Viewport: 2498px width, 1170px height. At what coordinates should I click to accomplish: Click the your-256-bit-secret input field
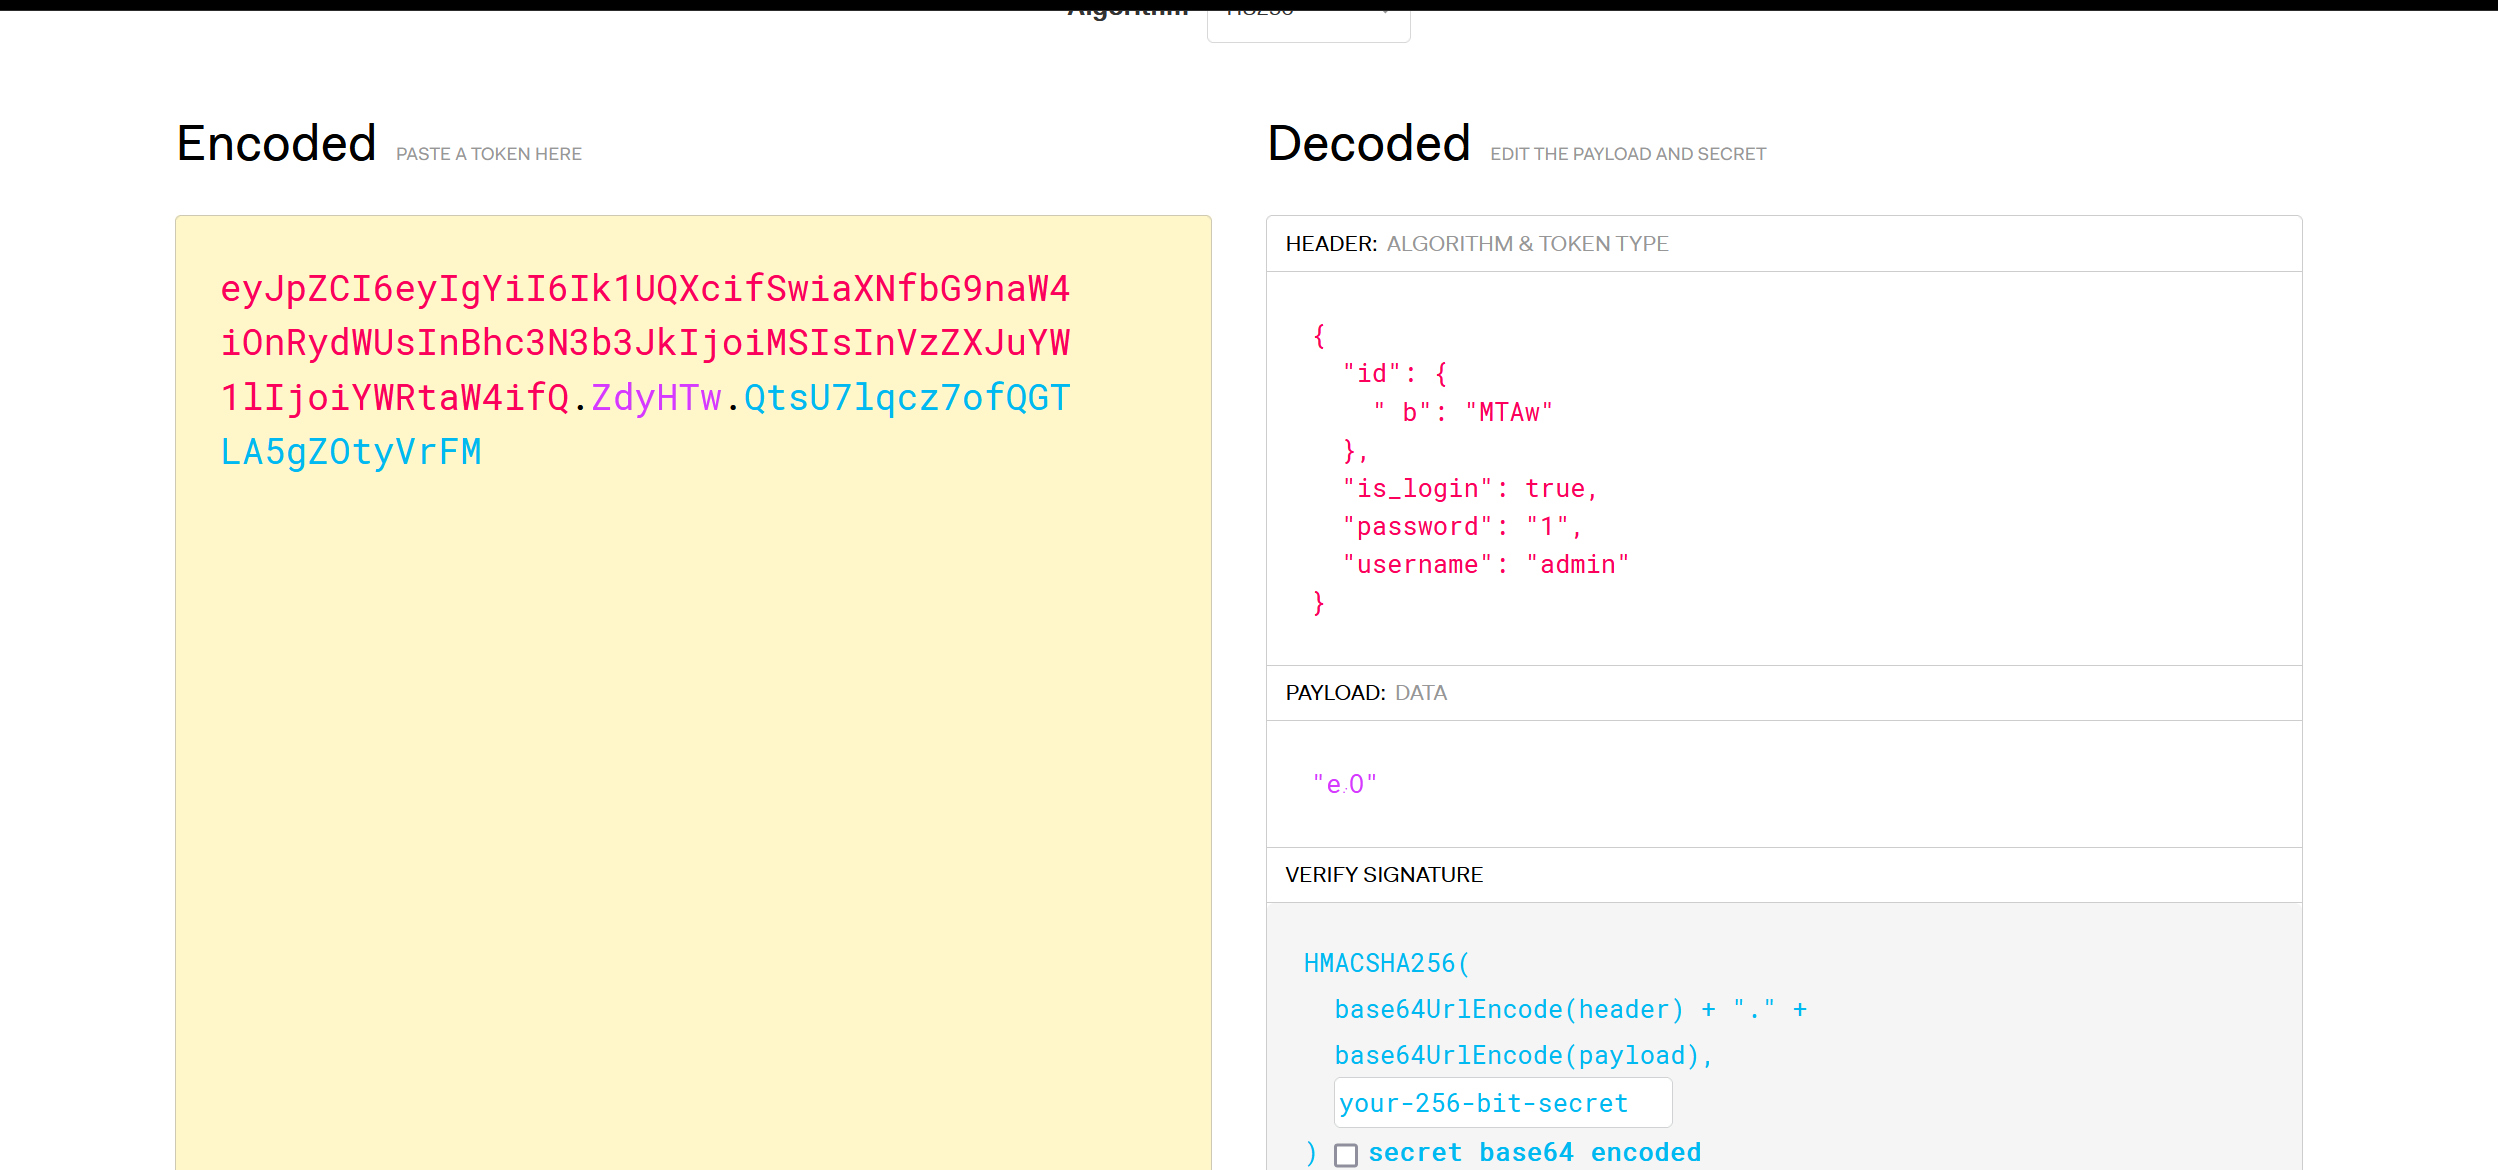pyautogui.click(x=1502, y=1102)
